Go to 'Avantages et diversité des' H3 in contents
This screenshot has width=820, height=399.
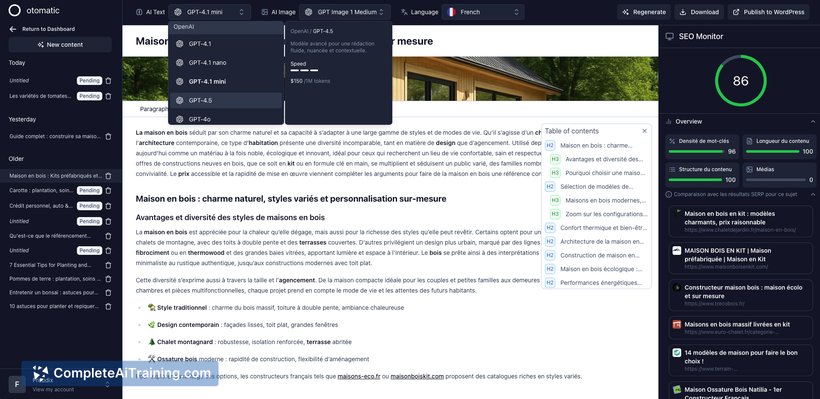pos(599,159)
